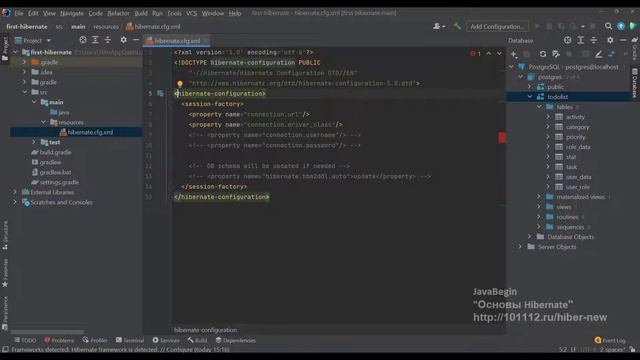Go to previous highlighted error arrow
The height and width of the screenshot is (360, 640).
point(489,53)
